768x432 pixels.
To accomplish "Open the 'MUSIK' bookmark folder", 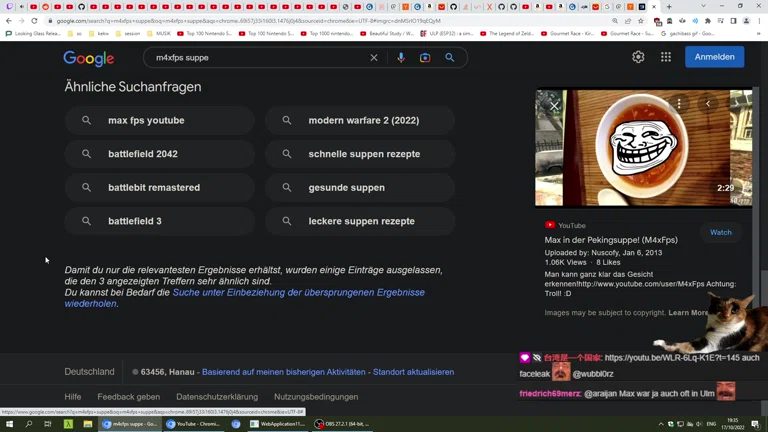I will pos(159,33).
